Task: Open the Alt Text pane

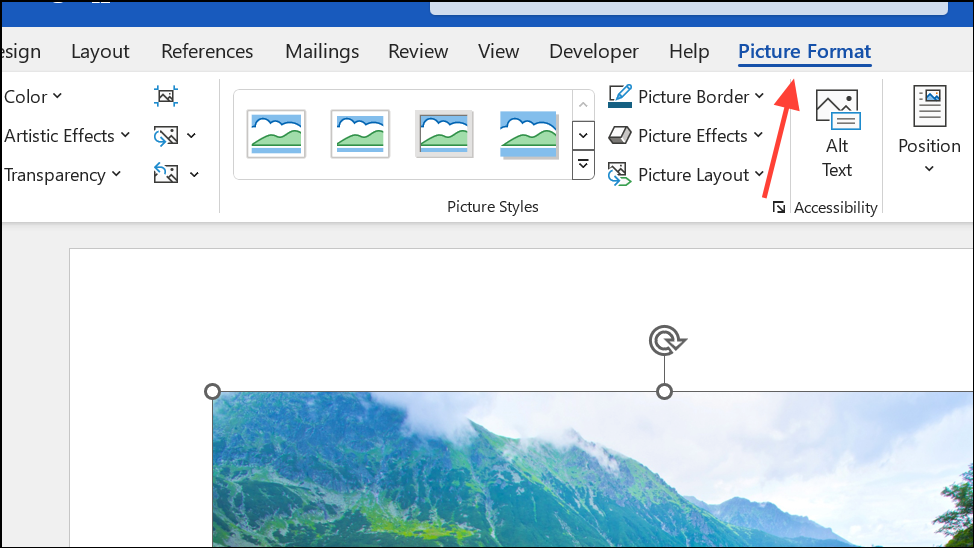Action: [x=837, y=134]
